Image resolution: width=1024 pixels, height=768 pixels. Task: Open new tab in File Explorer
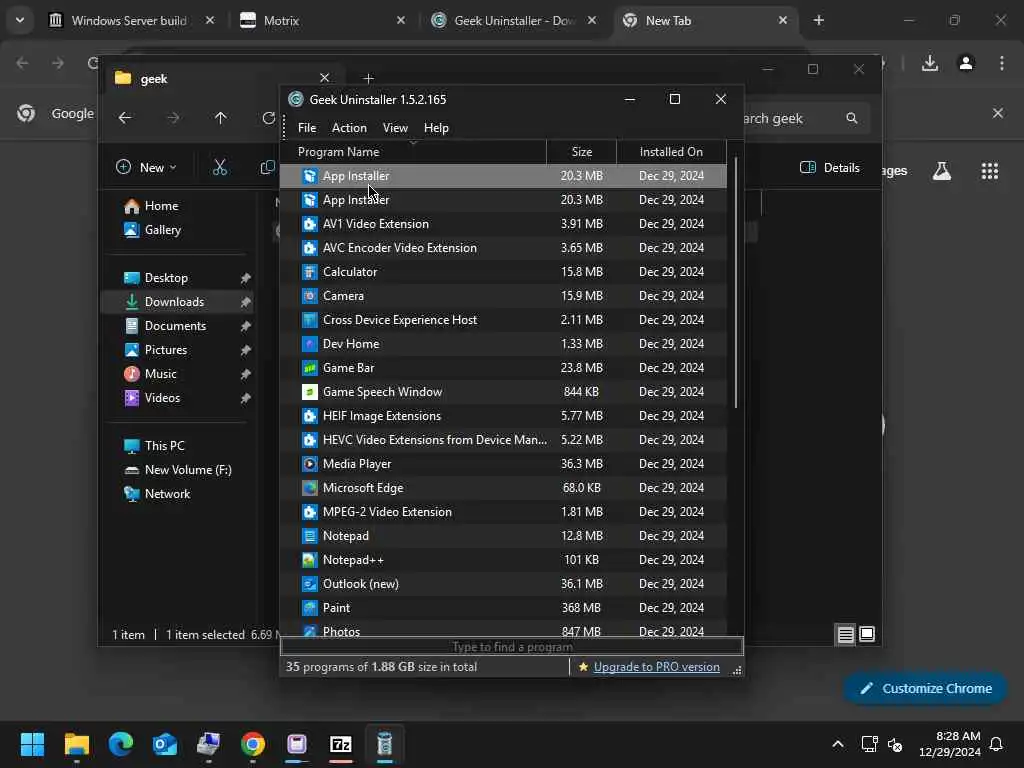coord(368,78)
